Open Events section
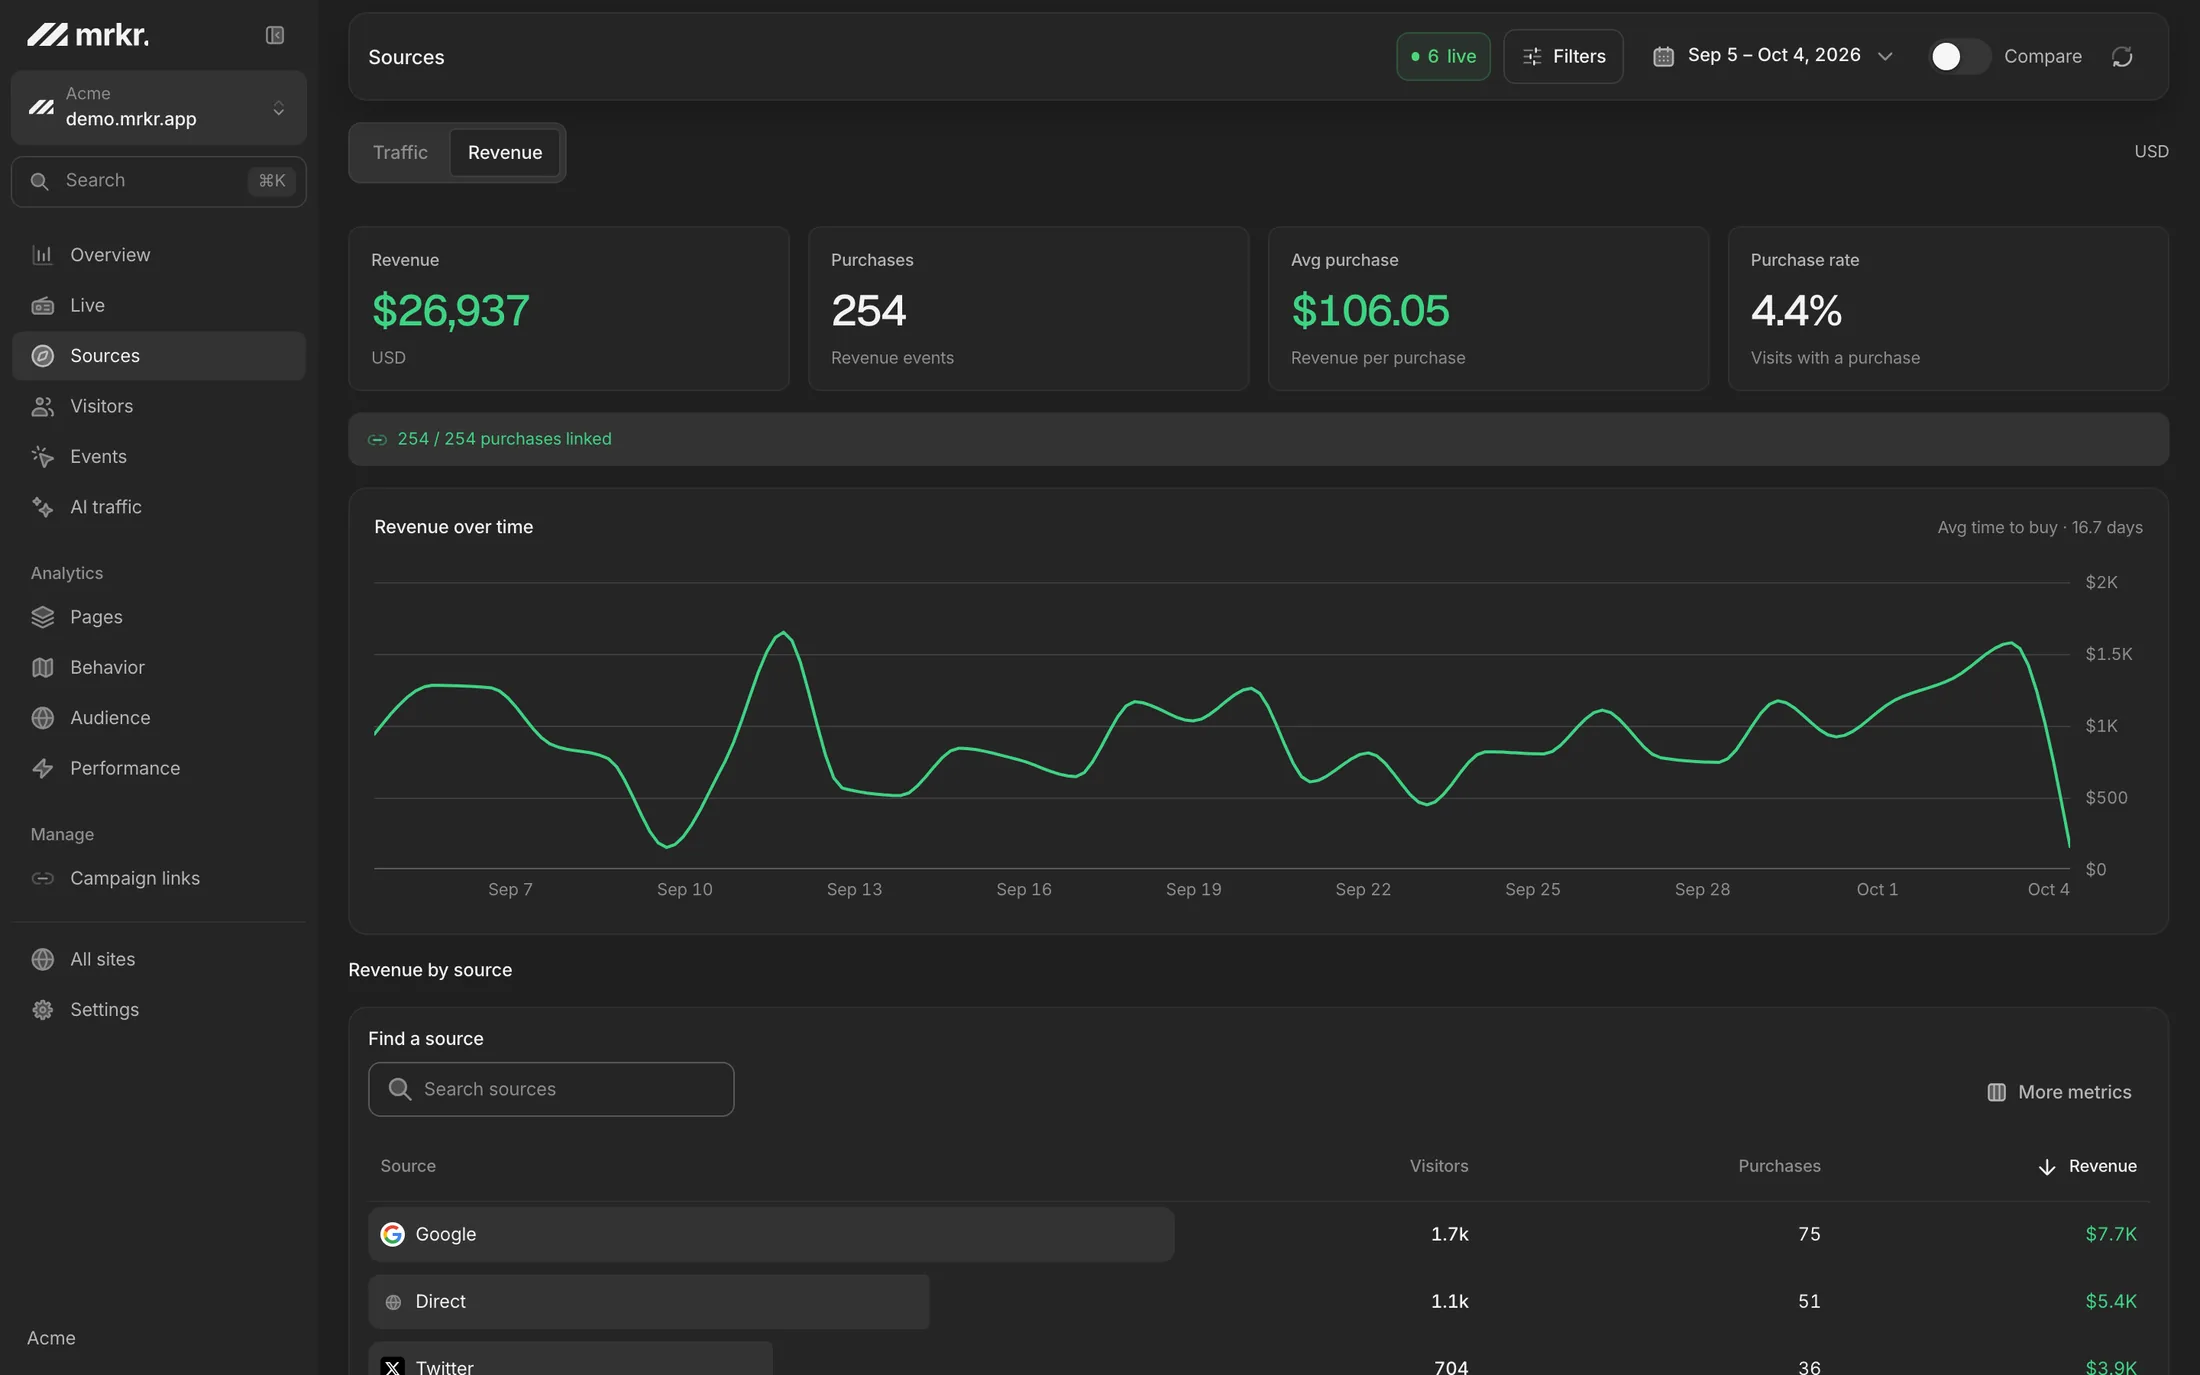 click(158, 456)
